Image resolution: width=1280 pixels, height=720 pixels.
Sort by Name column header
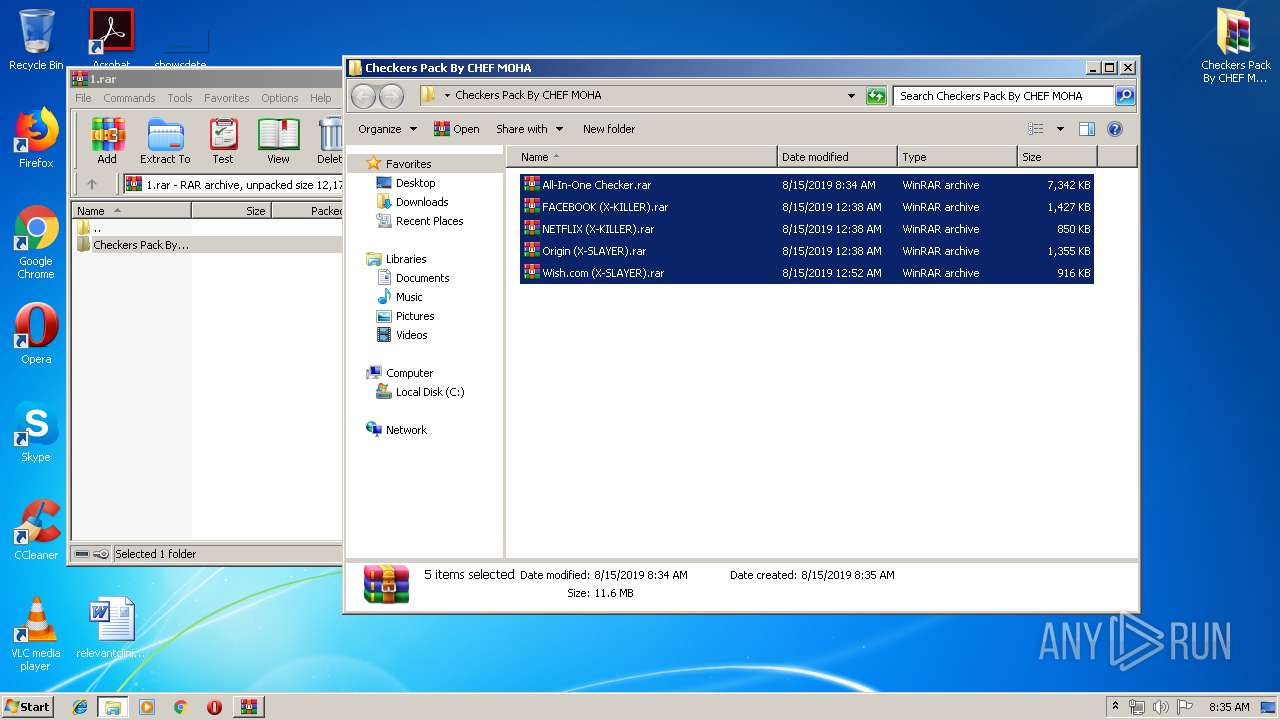(x=642, y=157)
